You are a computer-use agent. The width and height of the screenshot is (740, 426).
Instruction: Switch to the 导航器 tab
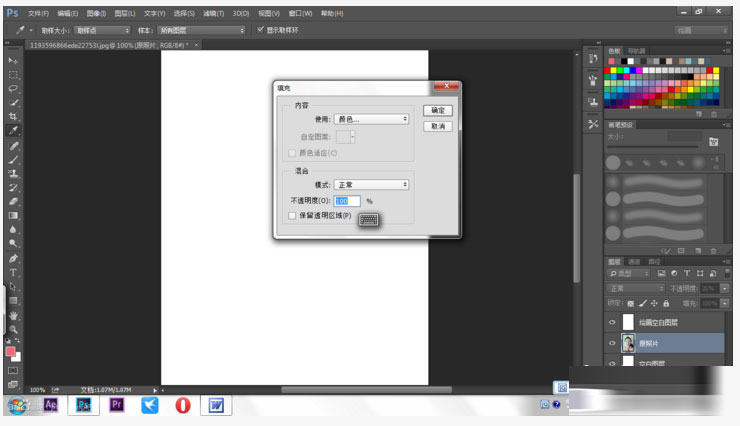coord(636,51)
